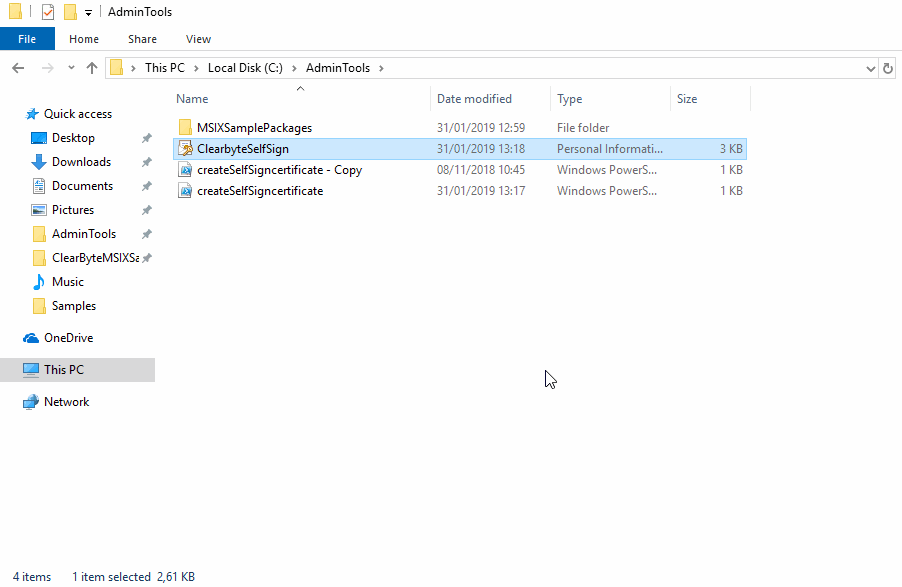Switch to the Share ribbon tab
Viewport: 902px width, 587px height.
[142, 39]
